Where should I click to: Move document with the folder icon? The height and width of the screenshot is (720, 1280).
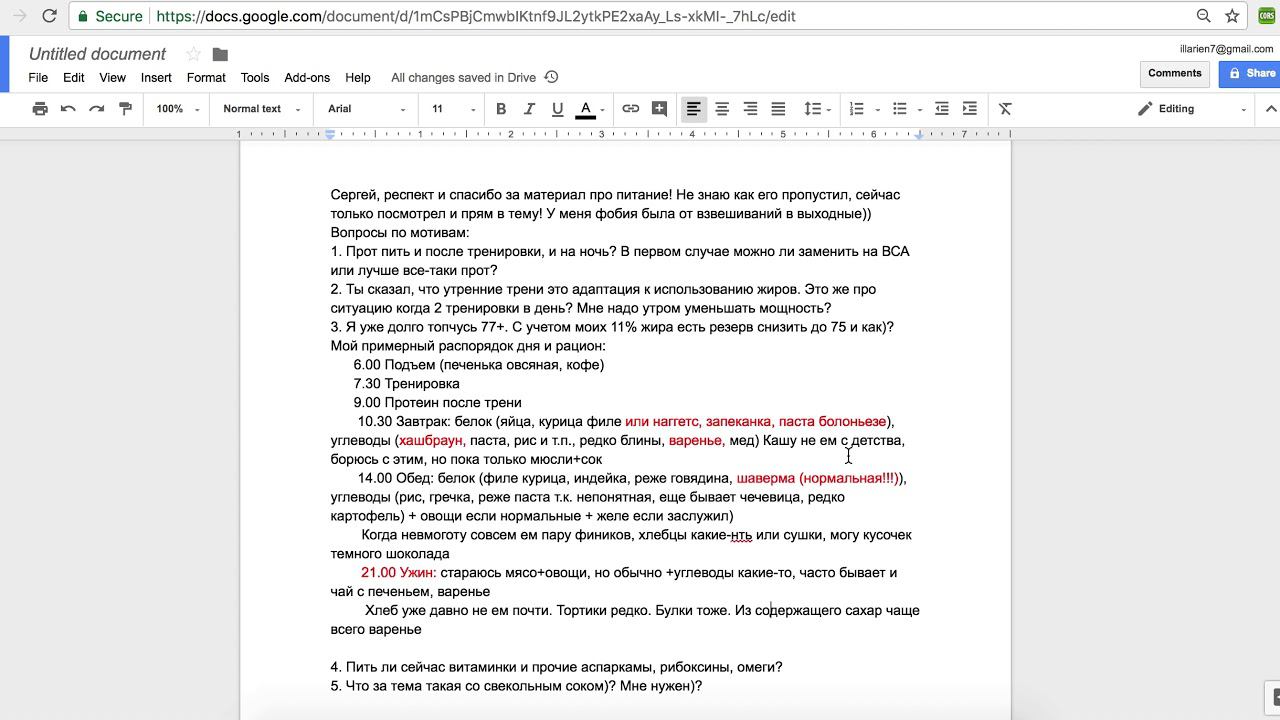(220, 54)
